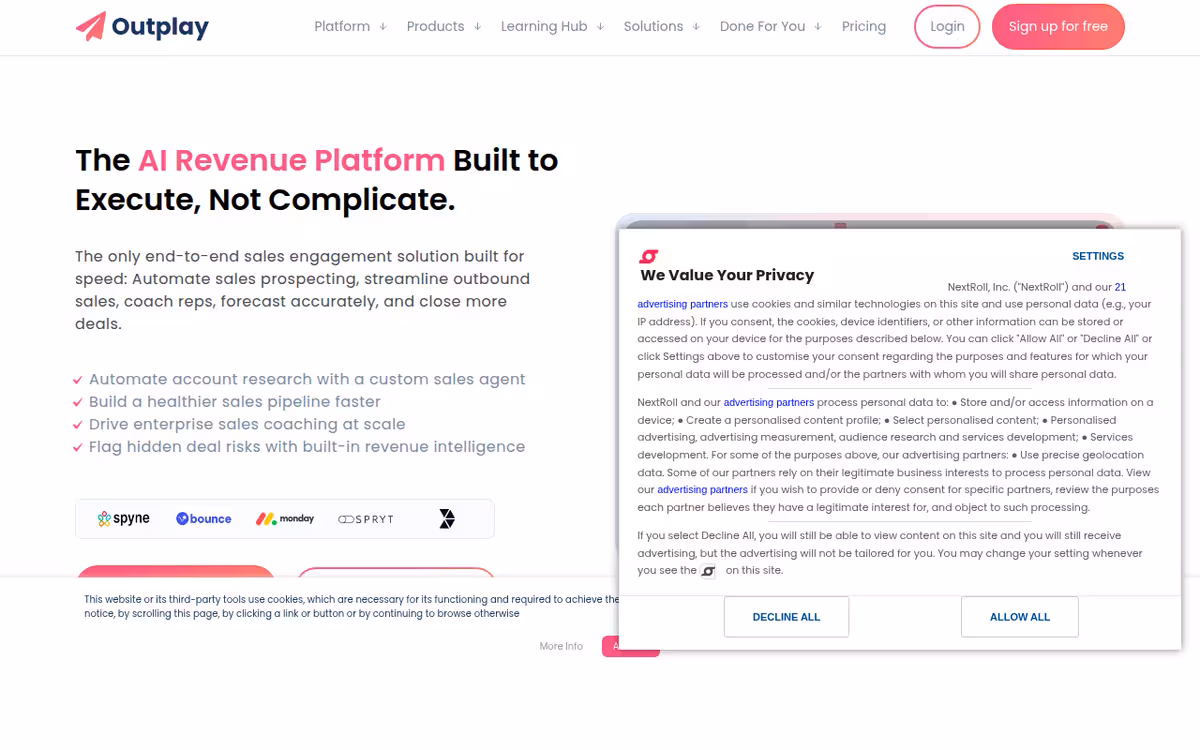1200x750 pixels.
Task: Expand the Products dropdown menu
Action: [444, 26]
